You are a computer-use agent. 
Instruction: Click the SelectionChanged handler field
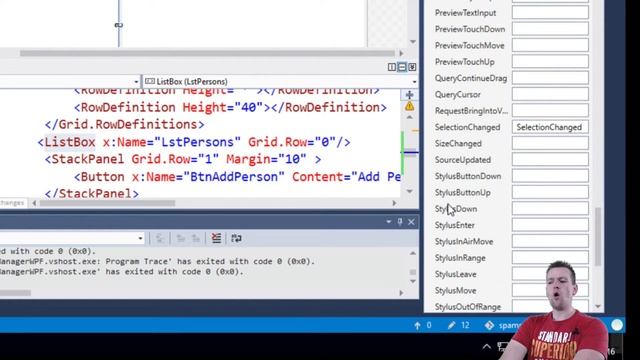(x=550, y=127)
